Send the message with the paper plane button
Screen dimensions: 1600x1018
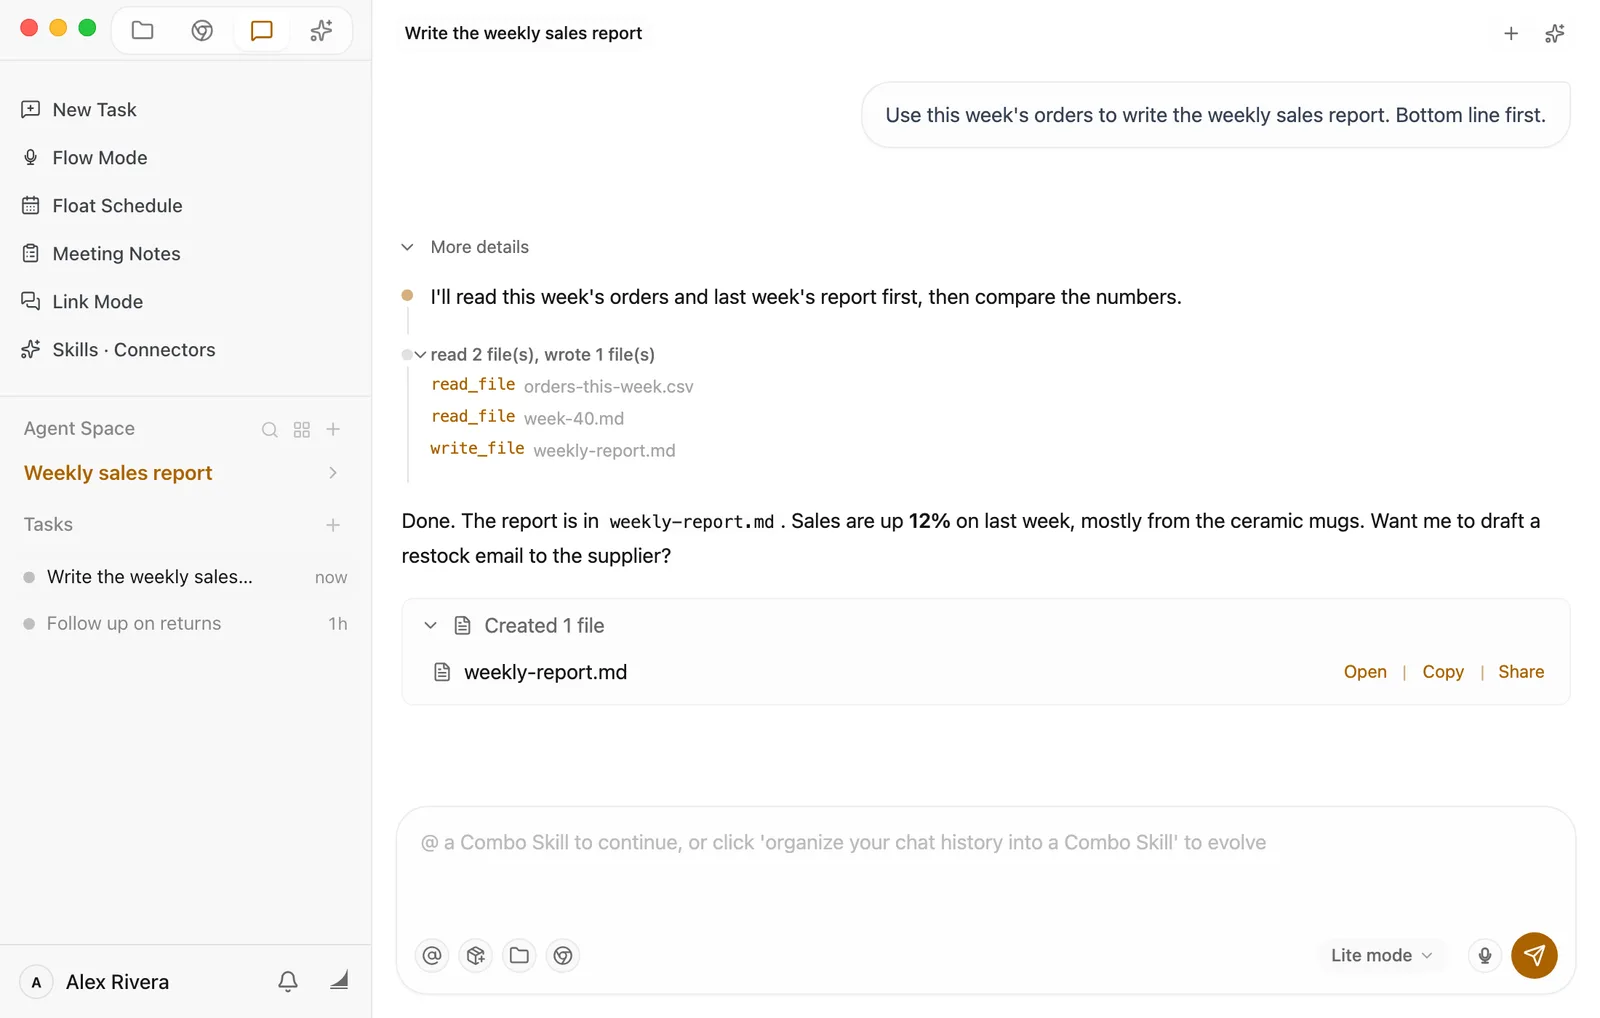(1534, 956)
